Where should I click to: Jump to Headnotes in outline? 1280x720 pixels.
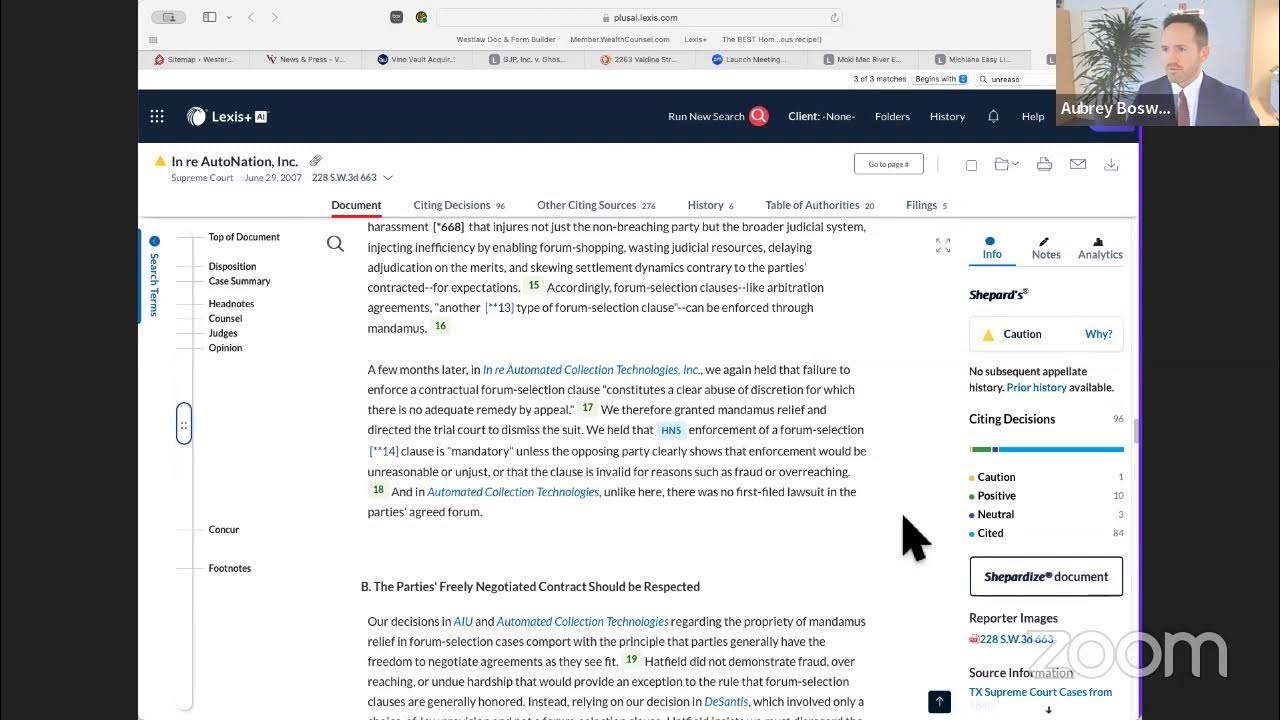[231, 304]
